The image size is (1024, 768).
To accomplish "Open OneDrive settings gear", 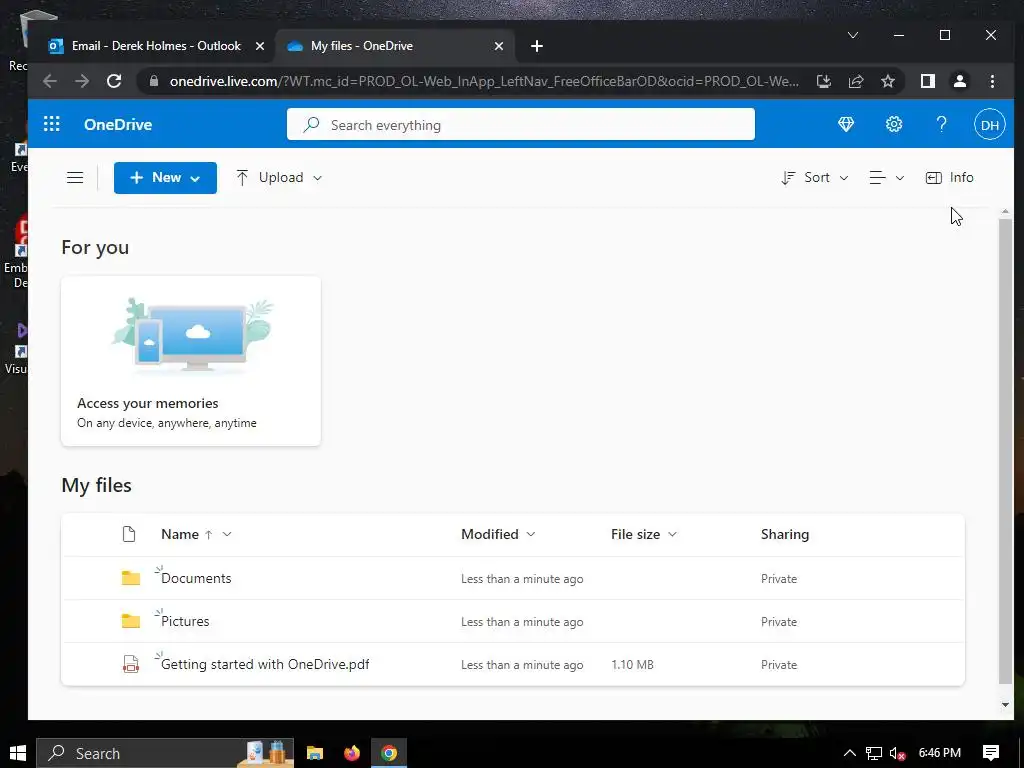I will 893,124.
